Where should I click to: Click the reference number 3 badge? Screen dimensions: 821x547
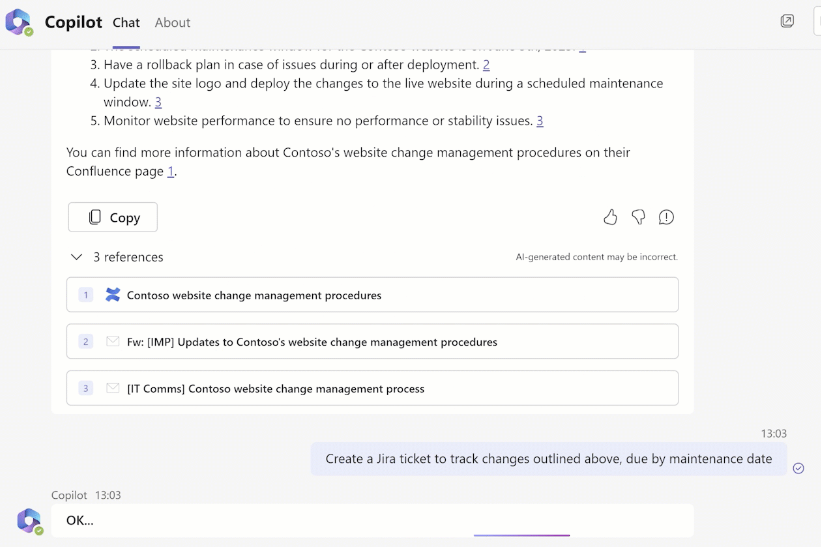point(86,388)
